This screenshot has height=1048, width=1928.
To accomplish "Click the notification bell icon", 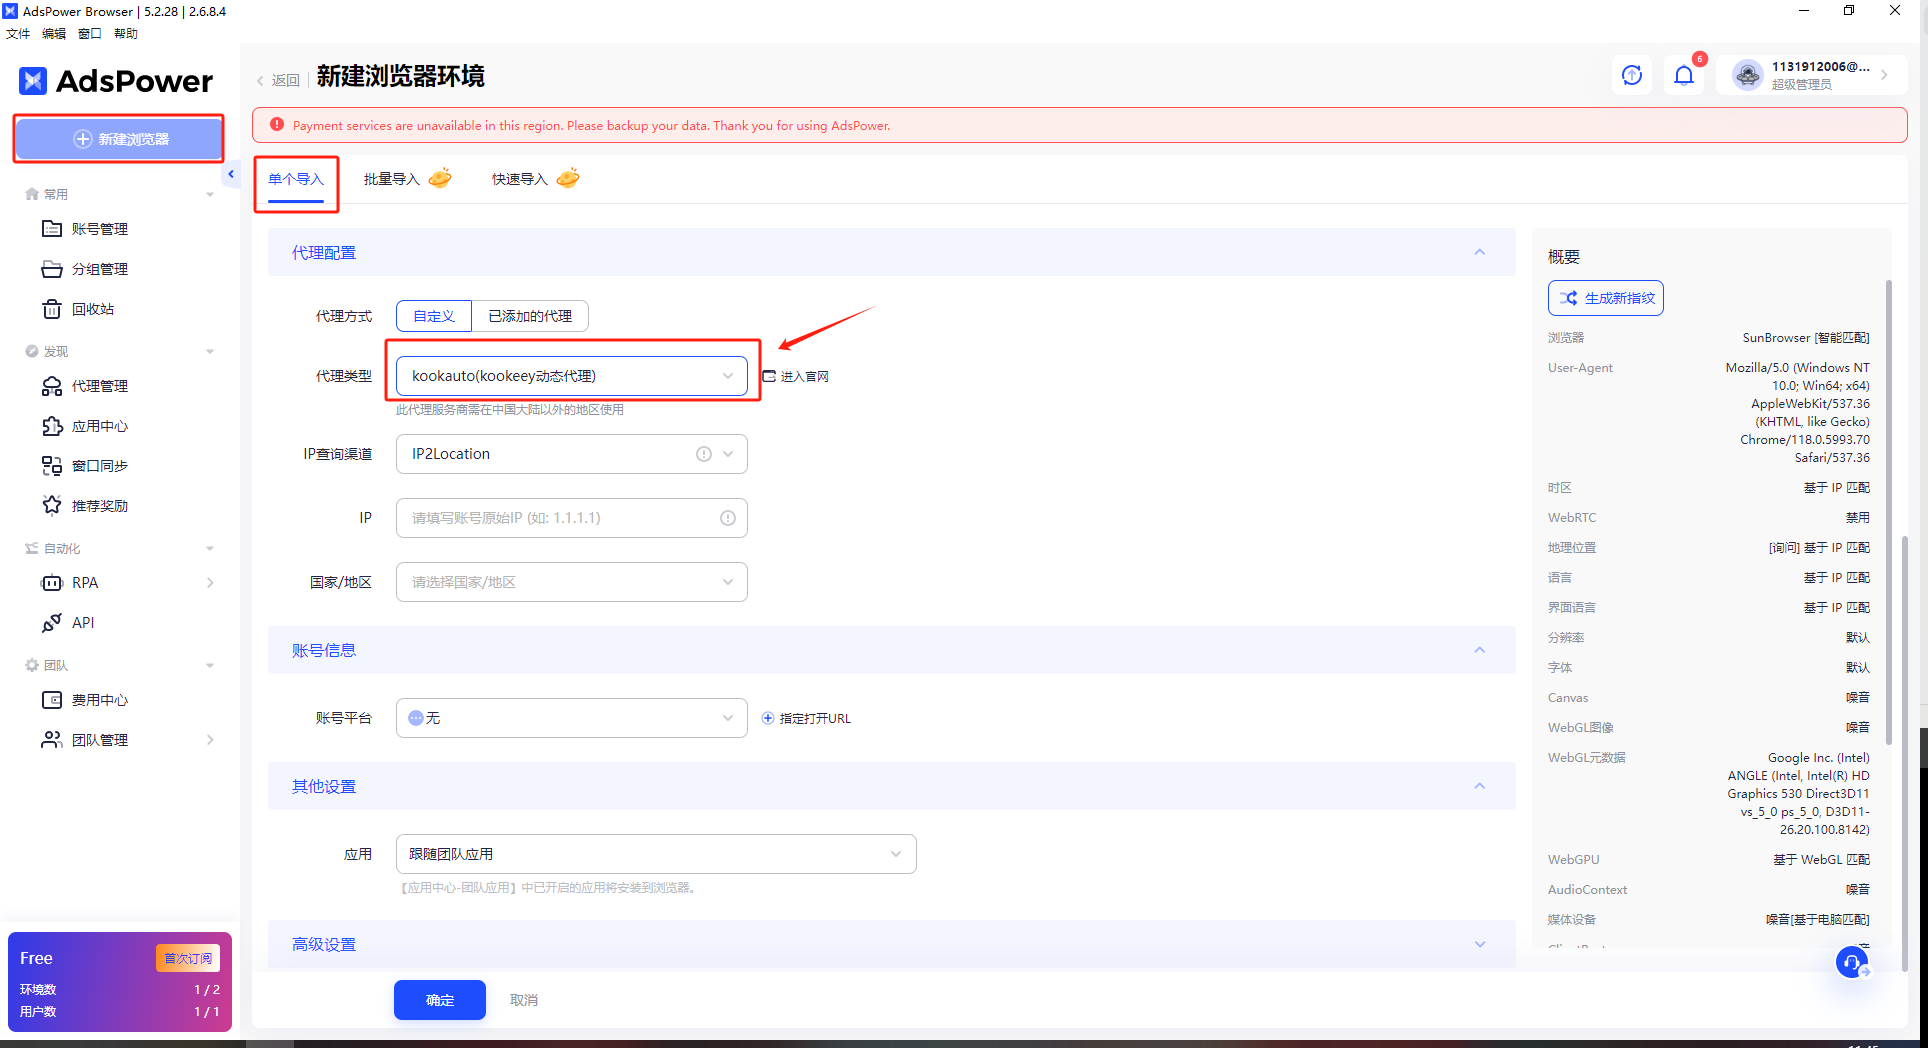I will [x=1684, y=75].
